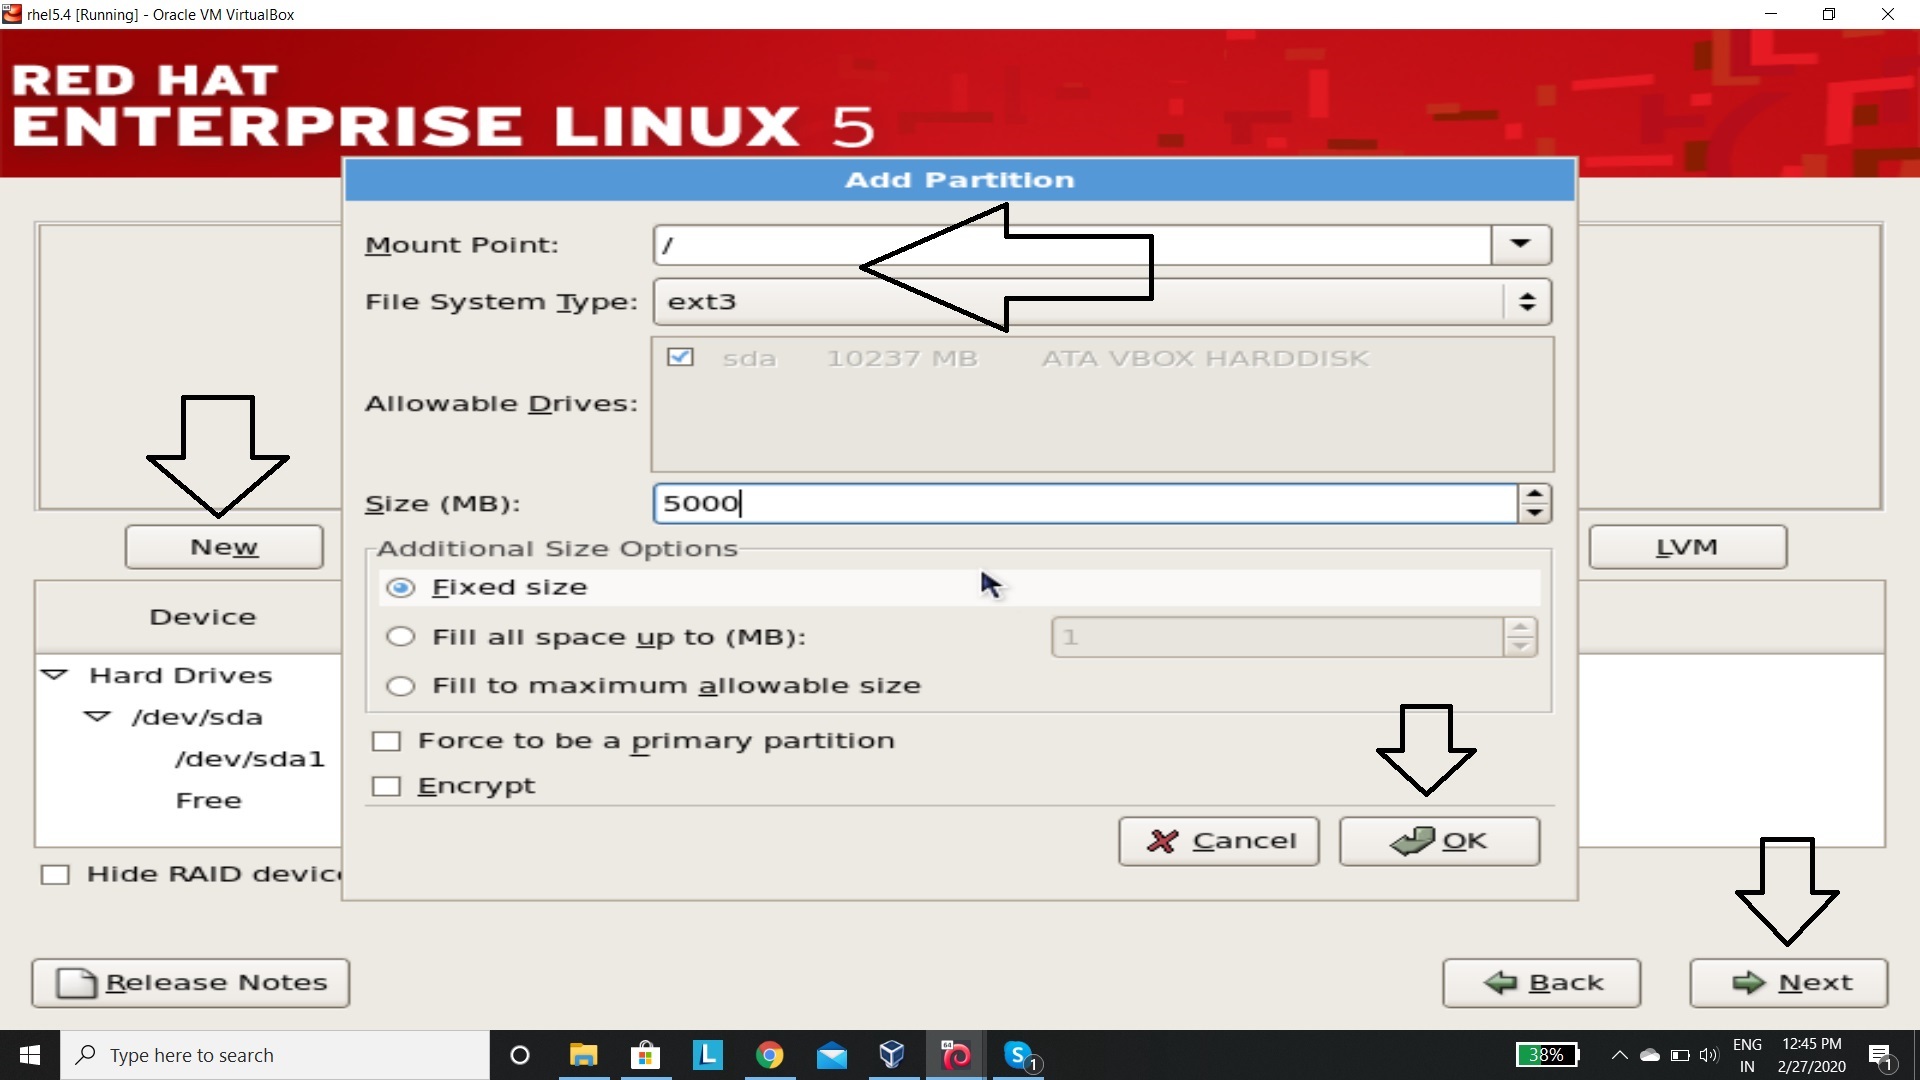Check the Encrypt option
The image size is (1920, 1080).
pyautogui.click(x=386, y=787)
